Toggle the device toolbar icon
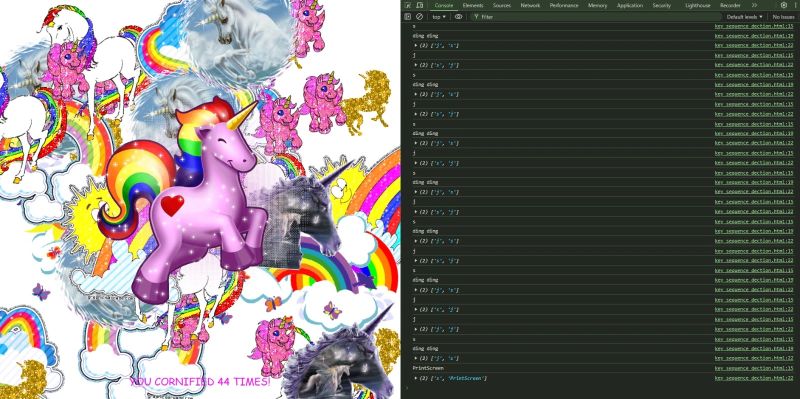The height and width of the screenshot is (399, 800). [x=419, y=5]
